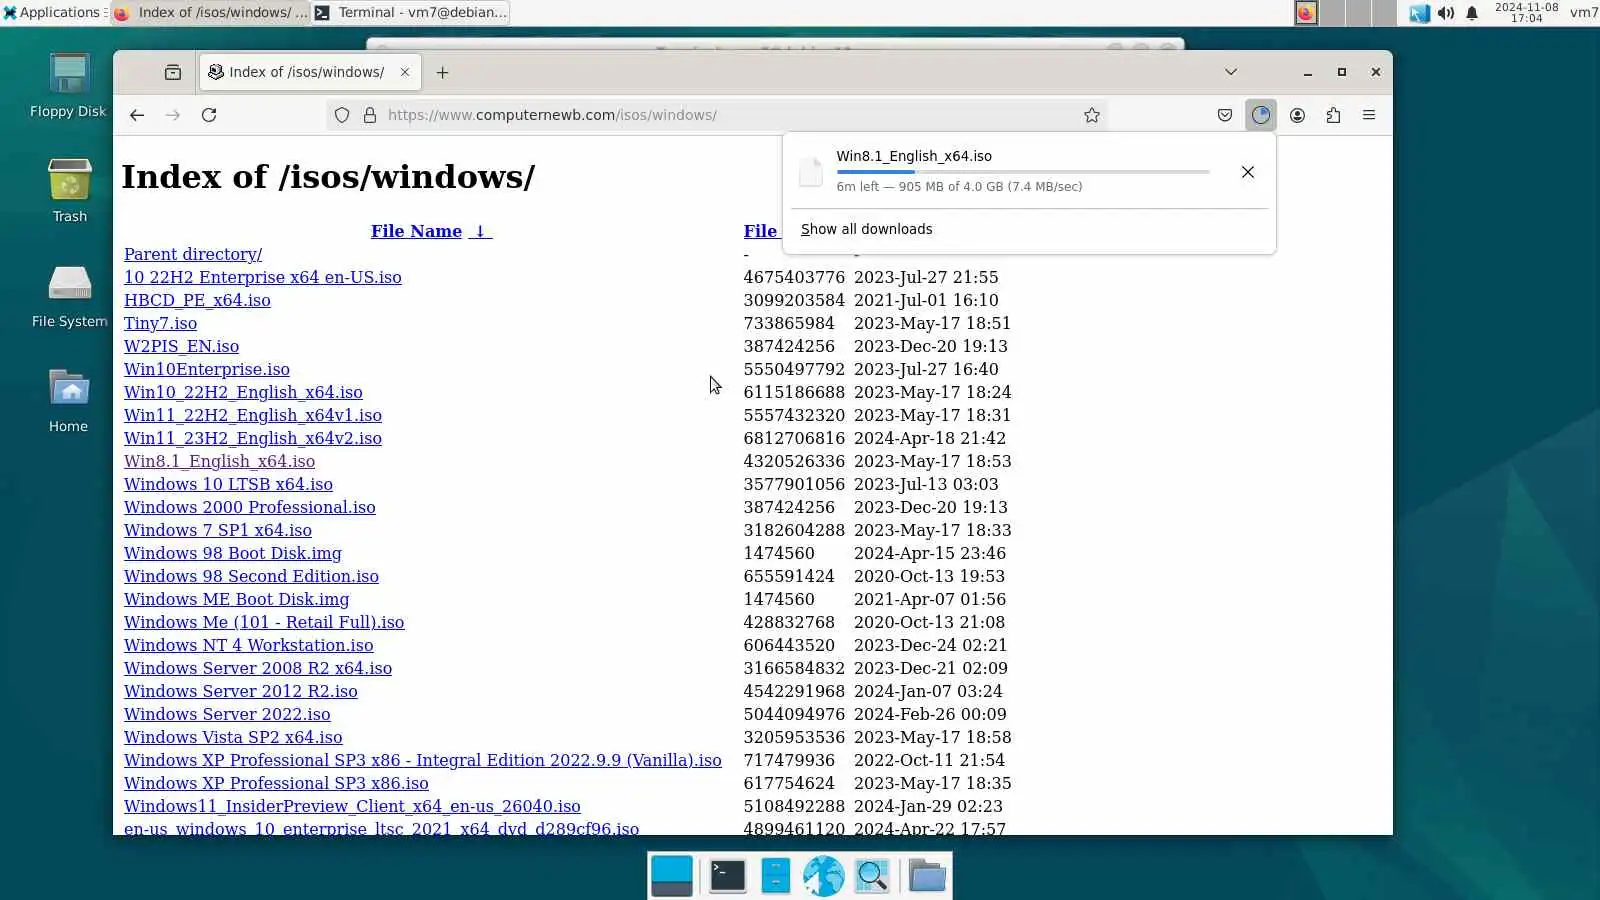Image resolution: width=1600 pixels, height=900 pixels.
Task: Go forward one page in Firefox
Action: pyautogui.click(x=173, y=115)
